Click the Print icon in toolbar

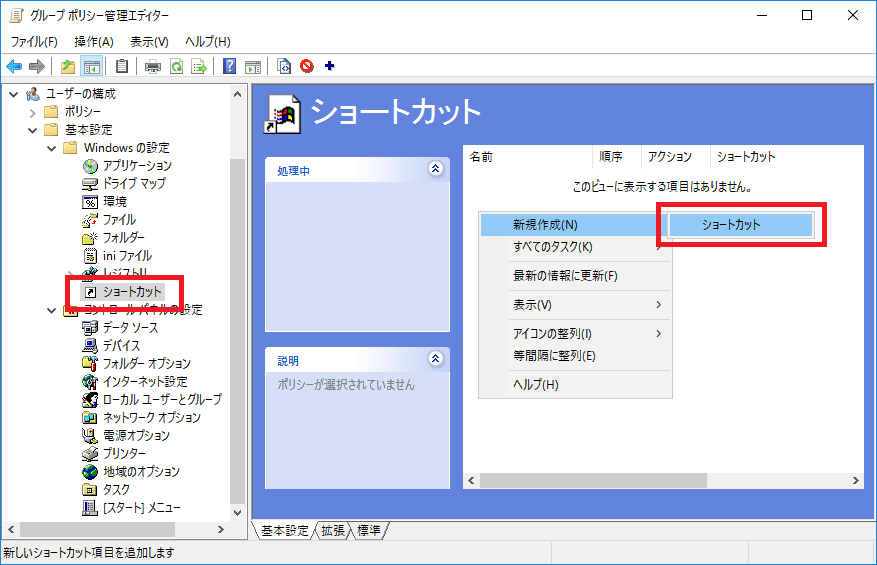pyautogui.click(x=153, y=67)
